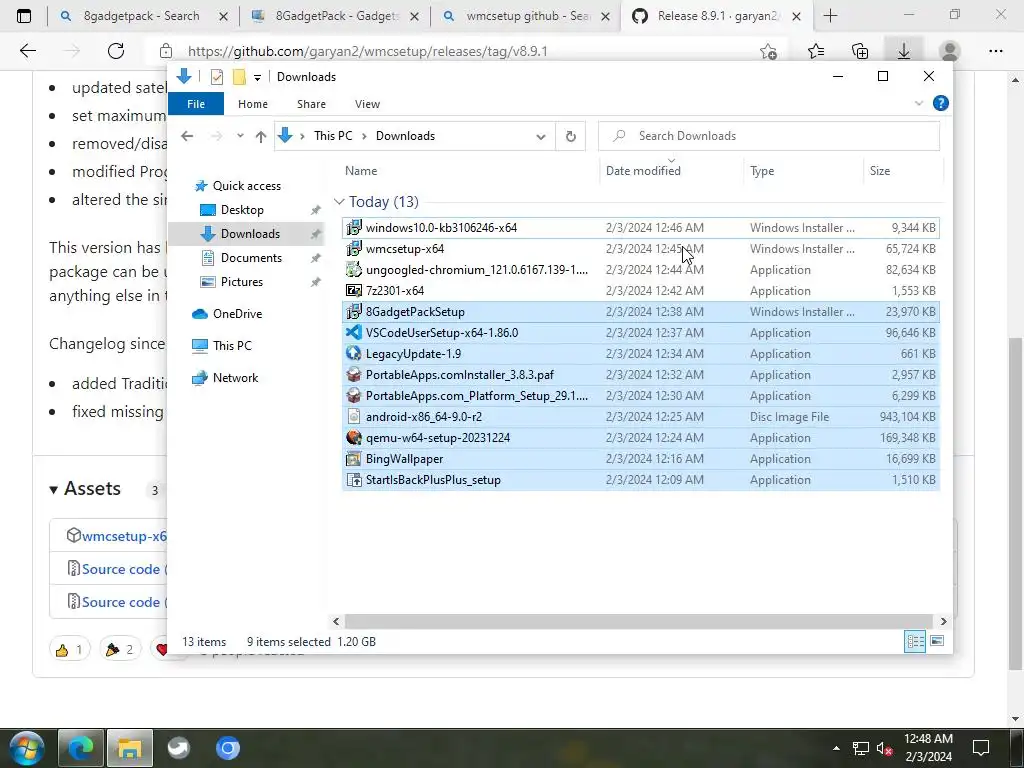
Task: Select OneDrive in navigation pane
Action: click(x=237, y=314)
